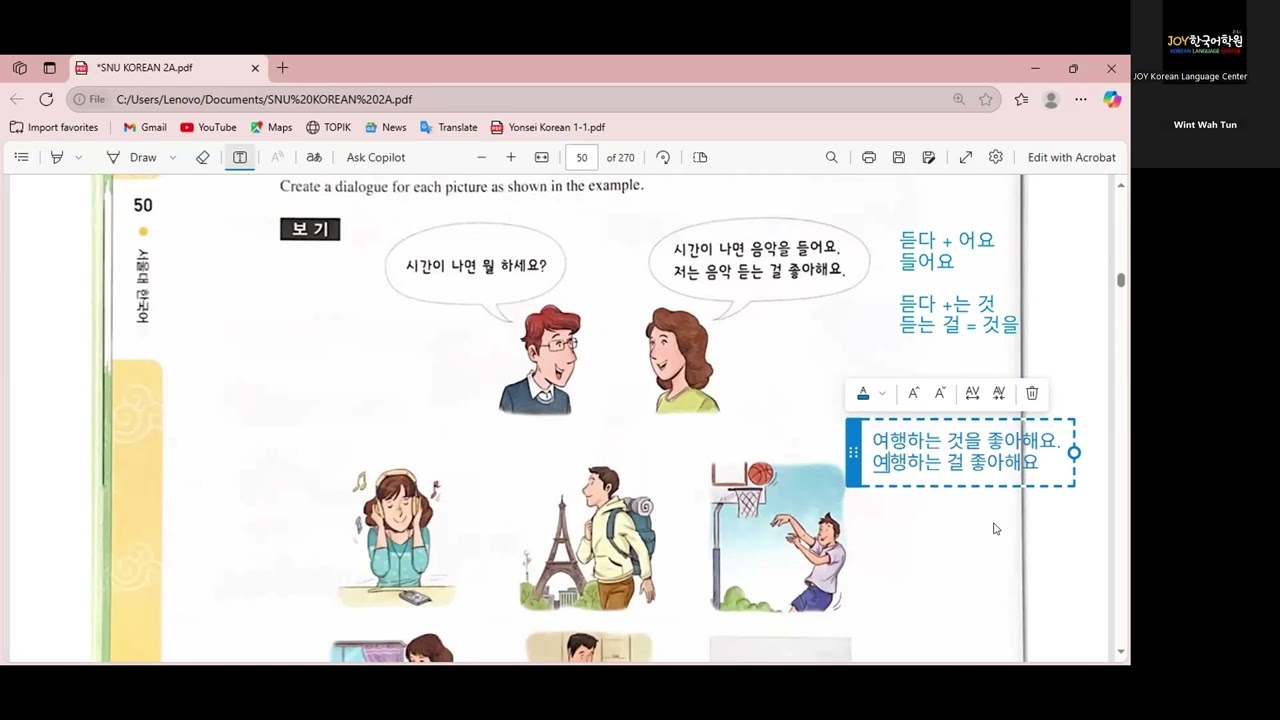Open the PDF table of contents icon

pyautogui.click(x=21, y=157)
